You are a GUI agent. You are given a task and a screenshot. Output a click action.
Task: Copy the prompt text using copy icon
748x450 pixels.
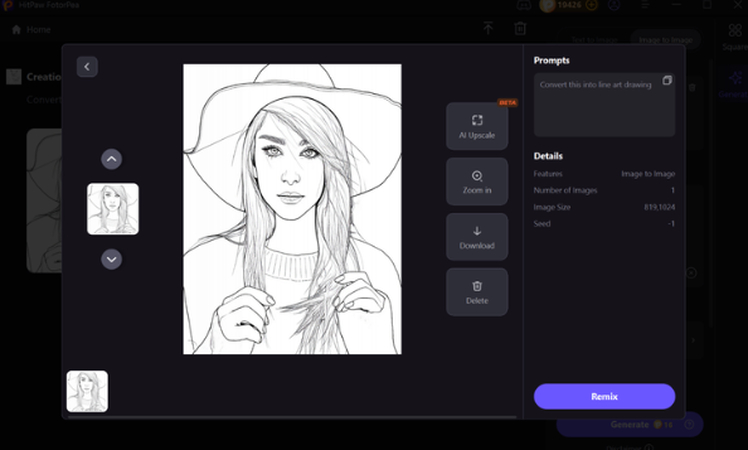point(667,80)
